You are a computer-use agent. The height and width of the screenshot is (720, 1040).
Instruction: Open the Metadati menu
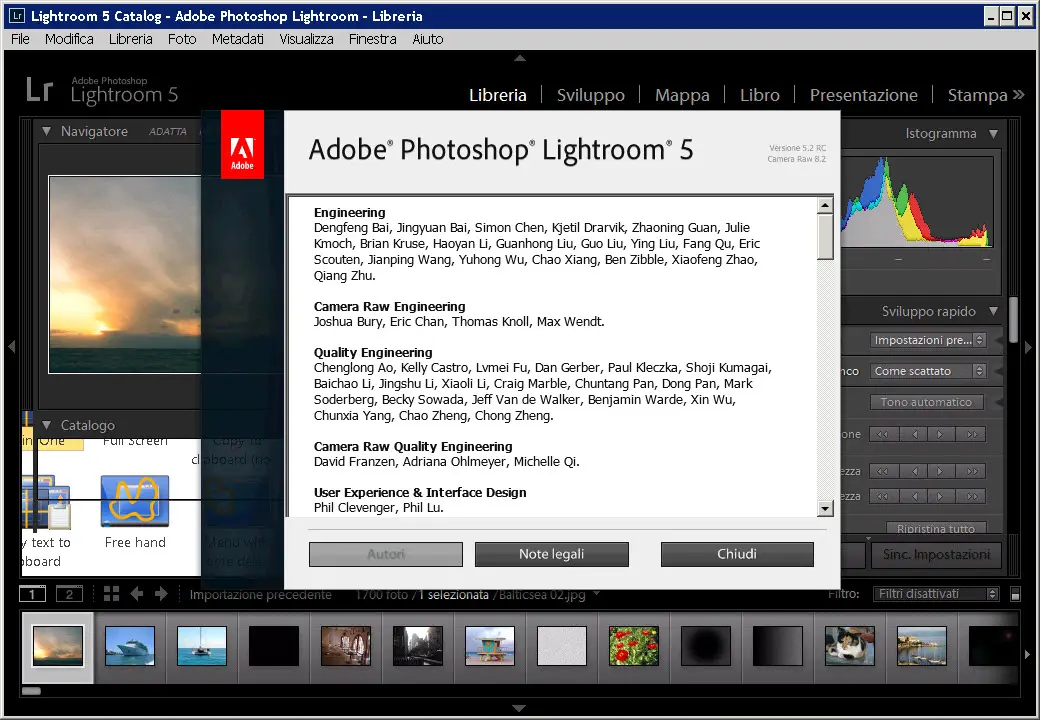(237, 39)
